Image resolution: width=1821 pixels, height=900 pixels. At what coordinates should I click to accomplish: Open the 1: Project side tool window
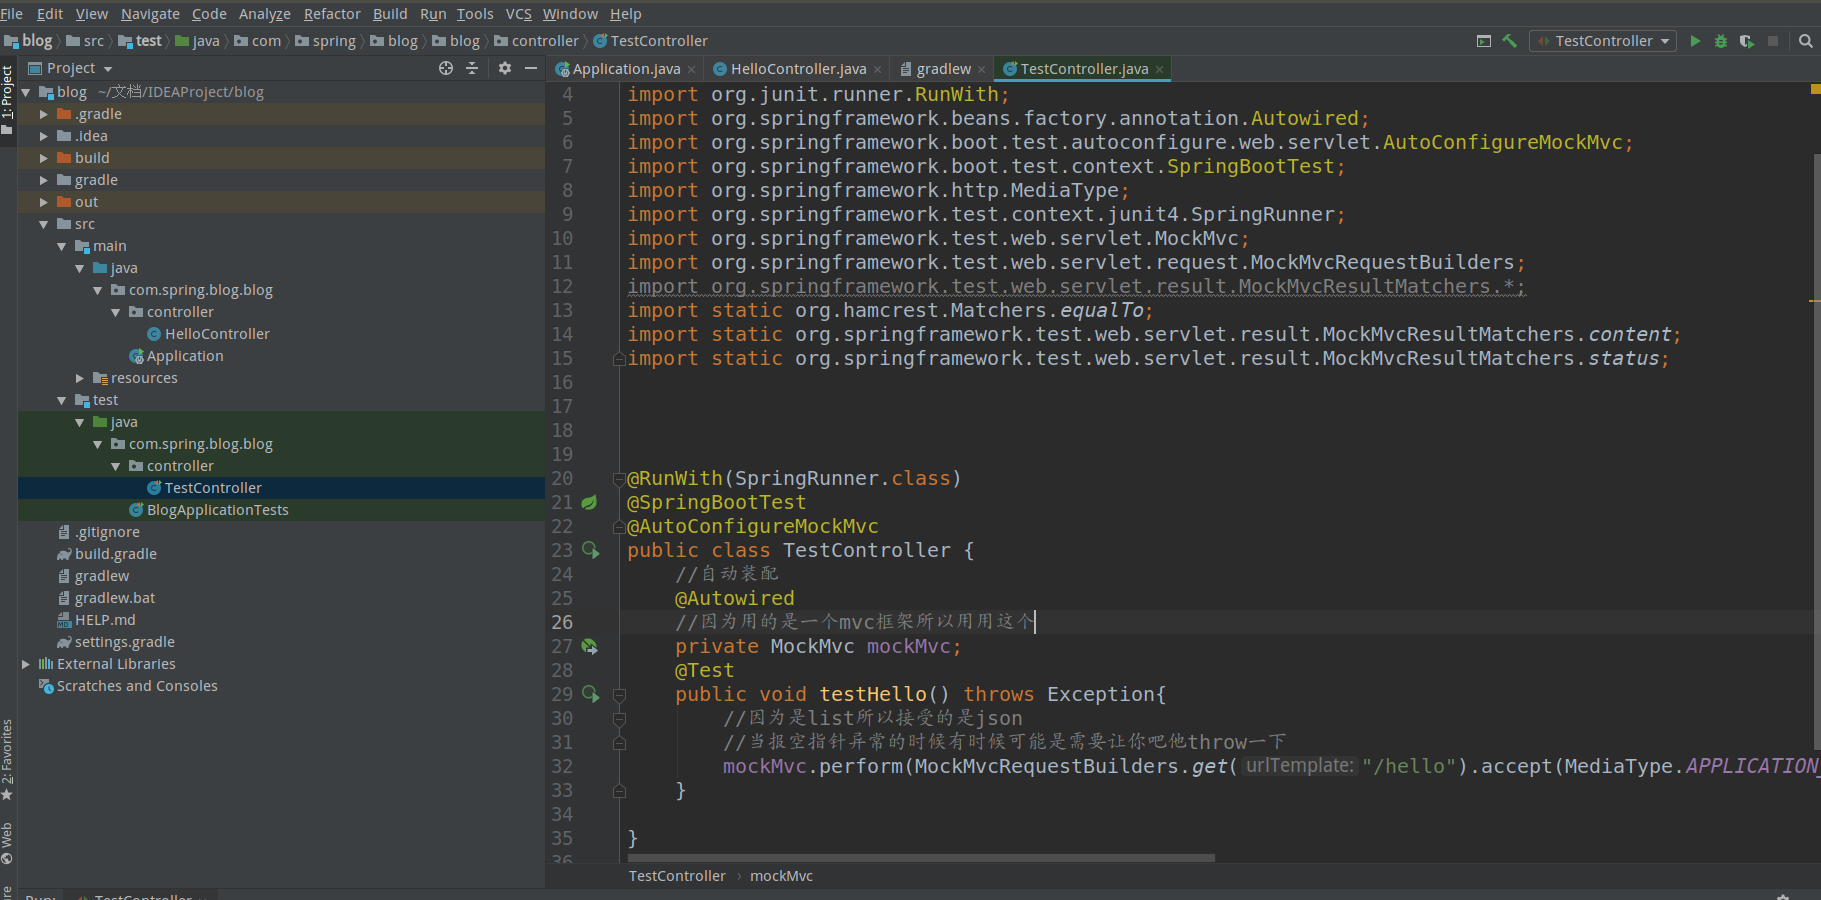pyautogui.click(x=8, y=100)
